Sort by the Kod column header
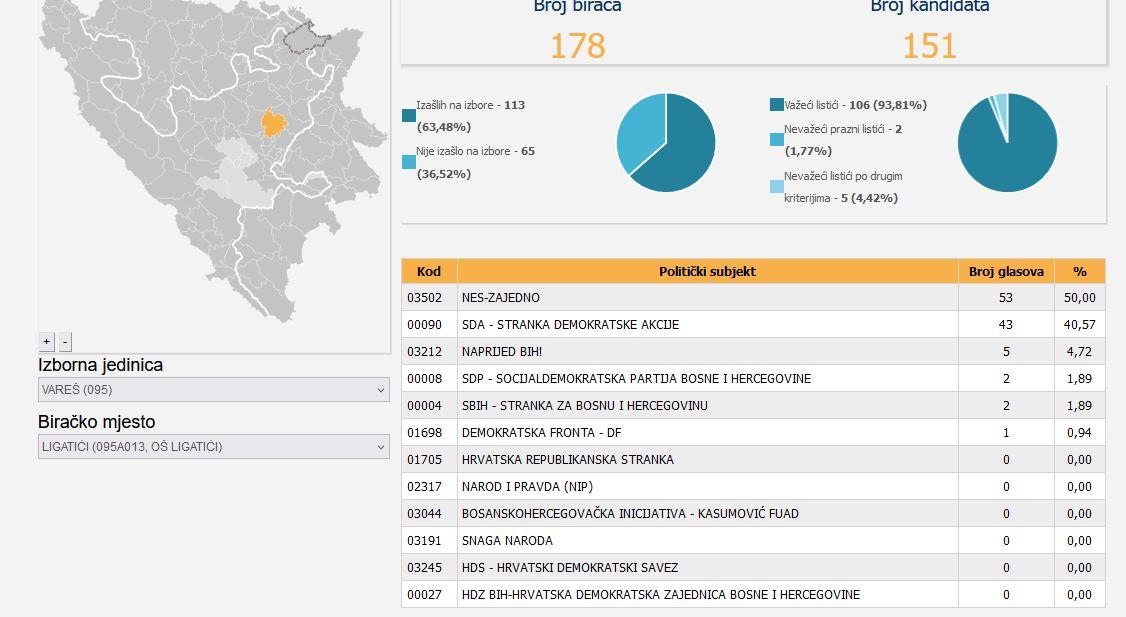 tap(429, 272)
